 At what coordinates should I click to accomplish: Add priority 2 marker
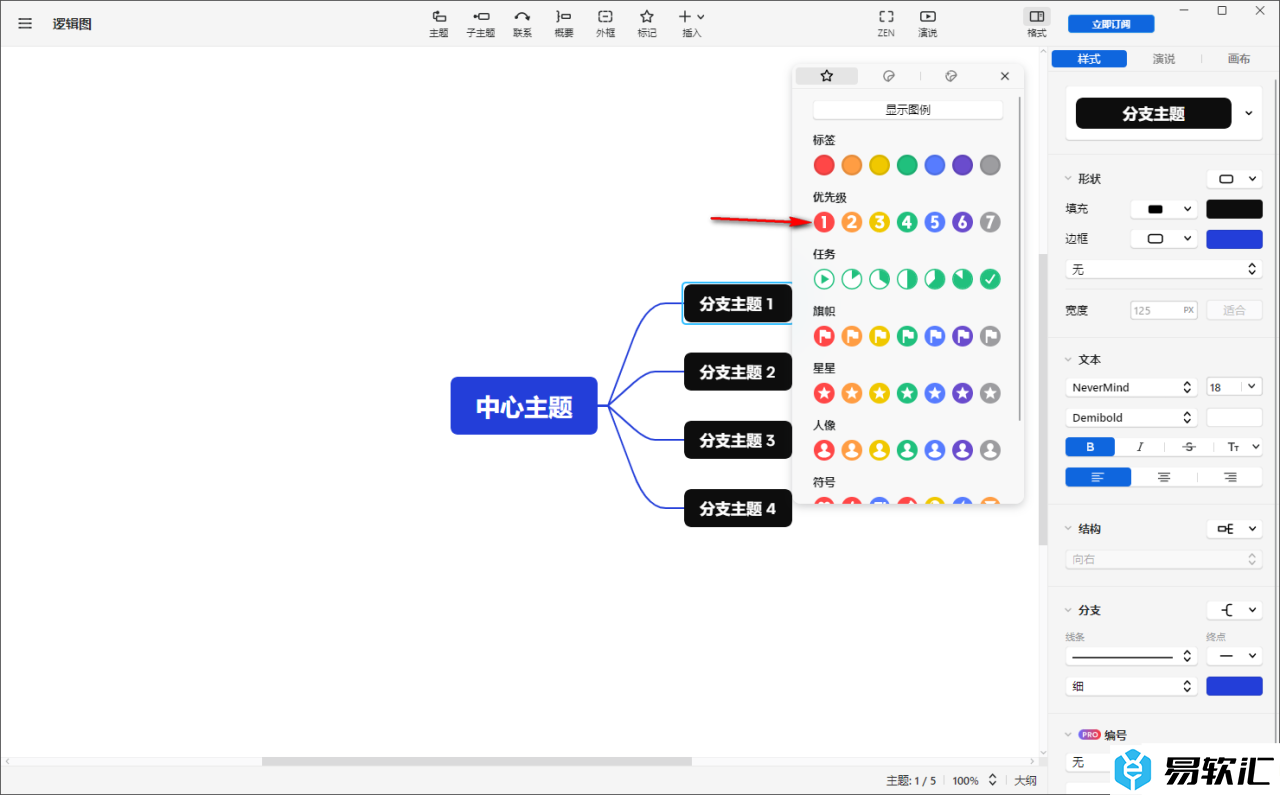pos(852,222)
